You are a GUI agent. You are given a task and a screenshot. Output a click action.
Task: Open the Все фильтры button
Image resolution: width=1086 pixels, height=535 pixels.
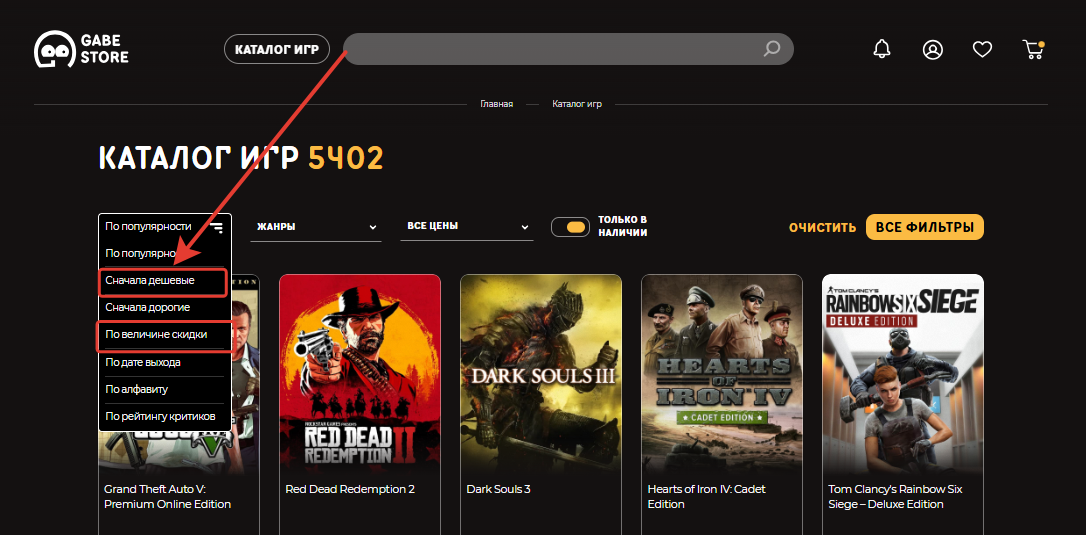pos(925,227)
